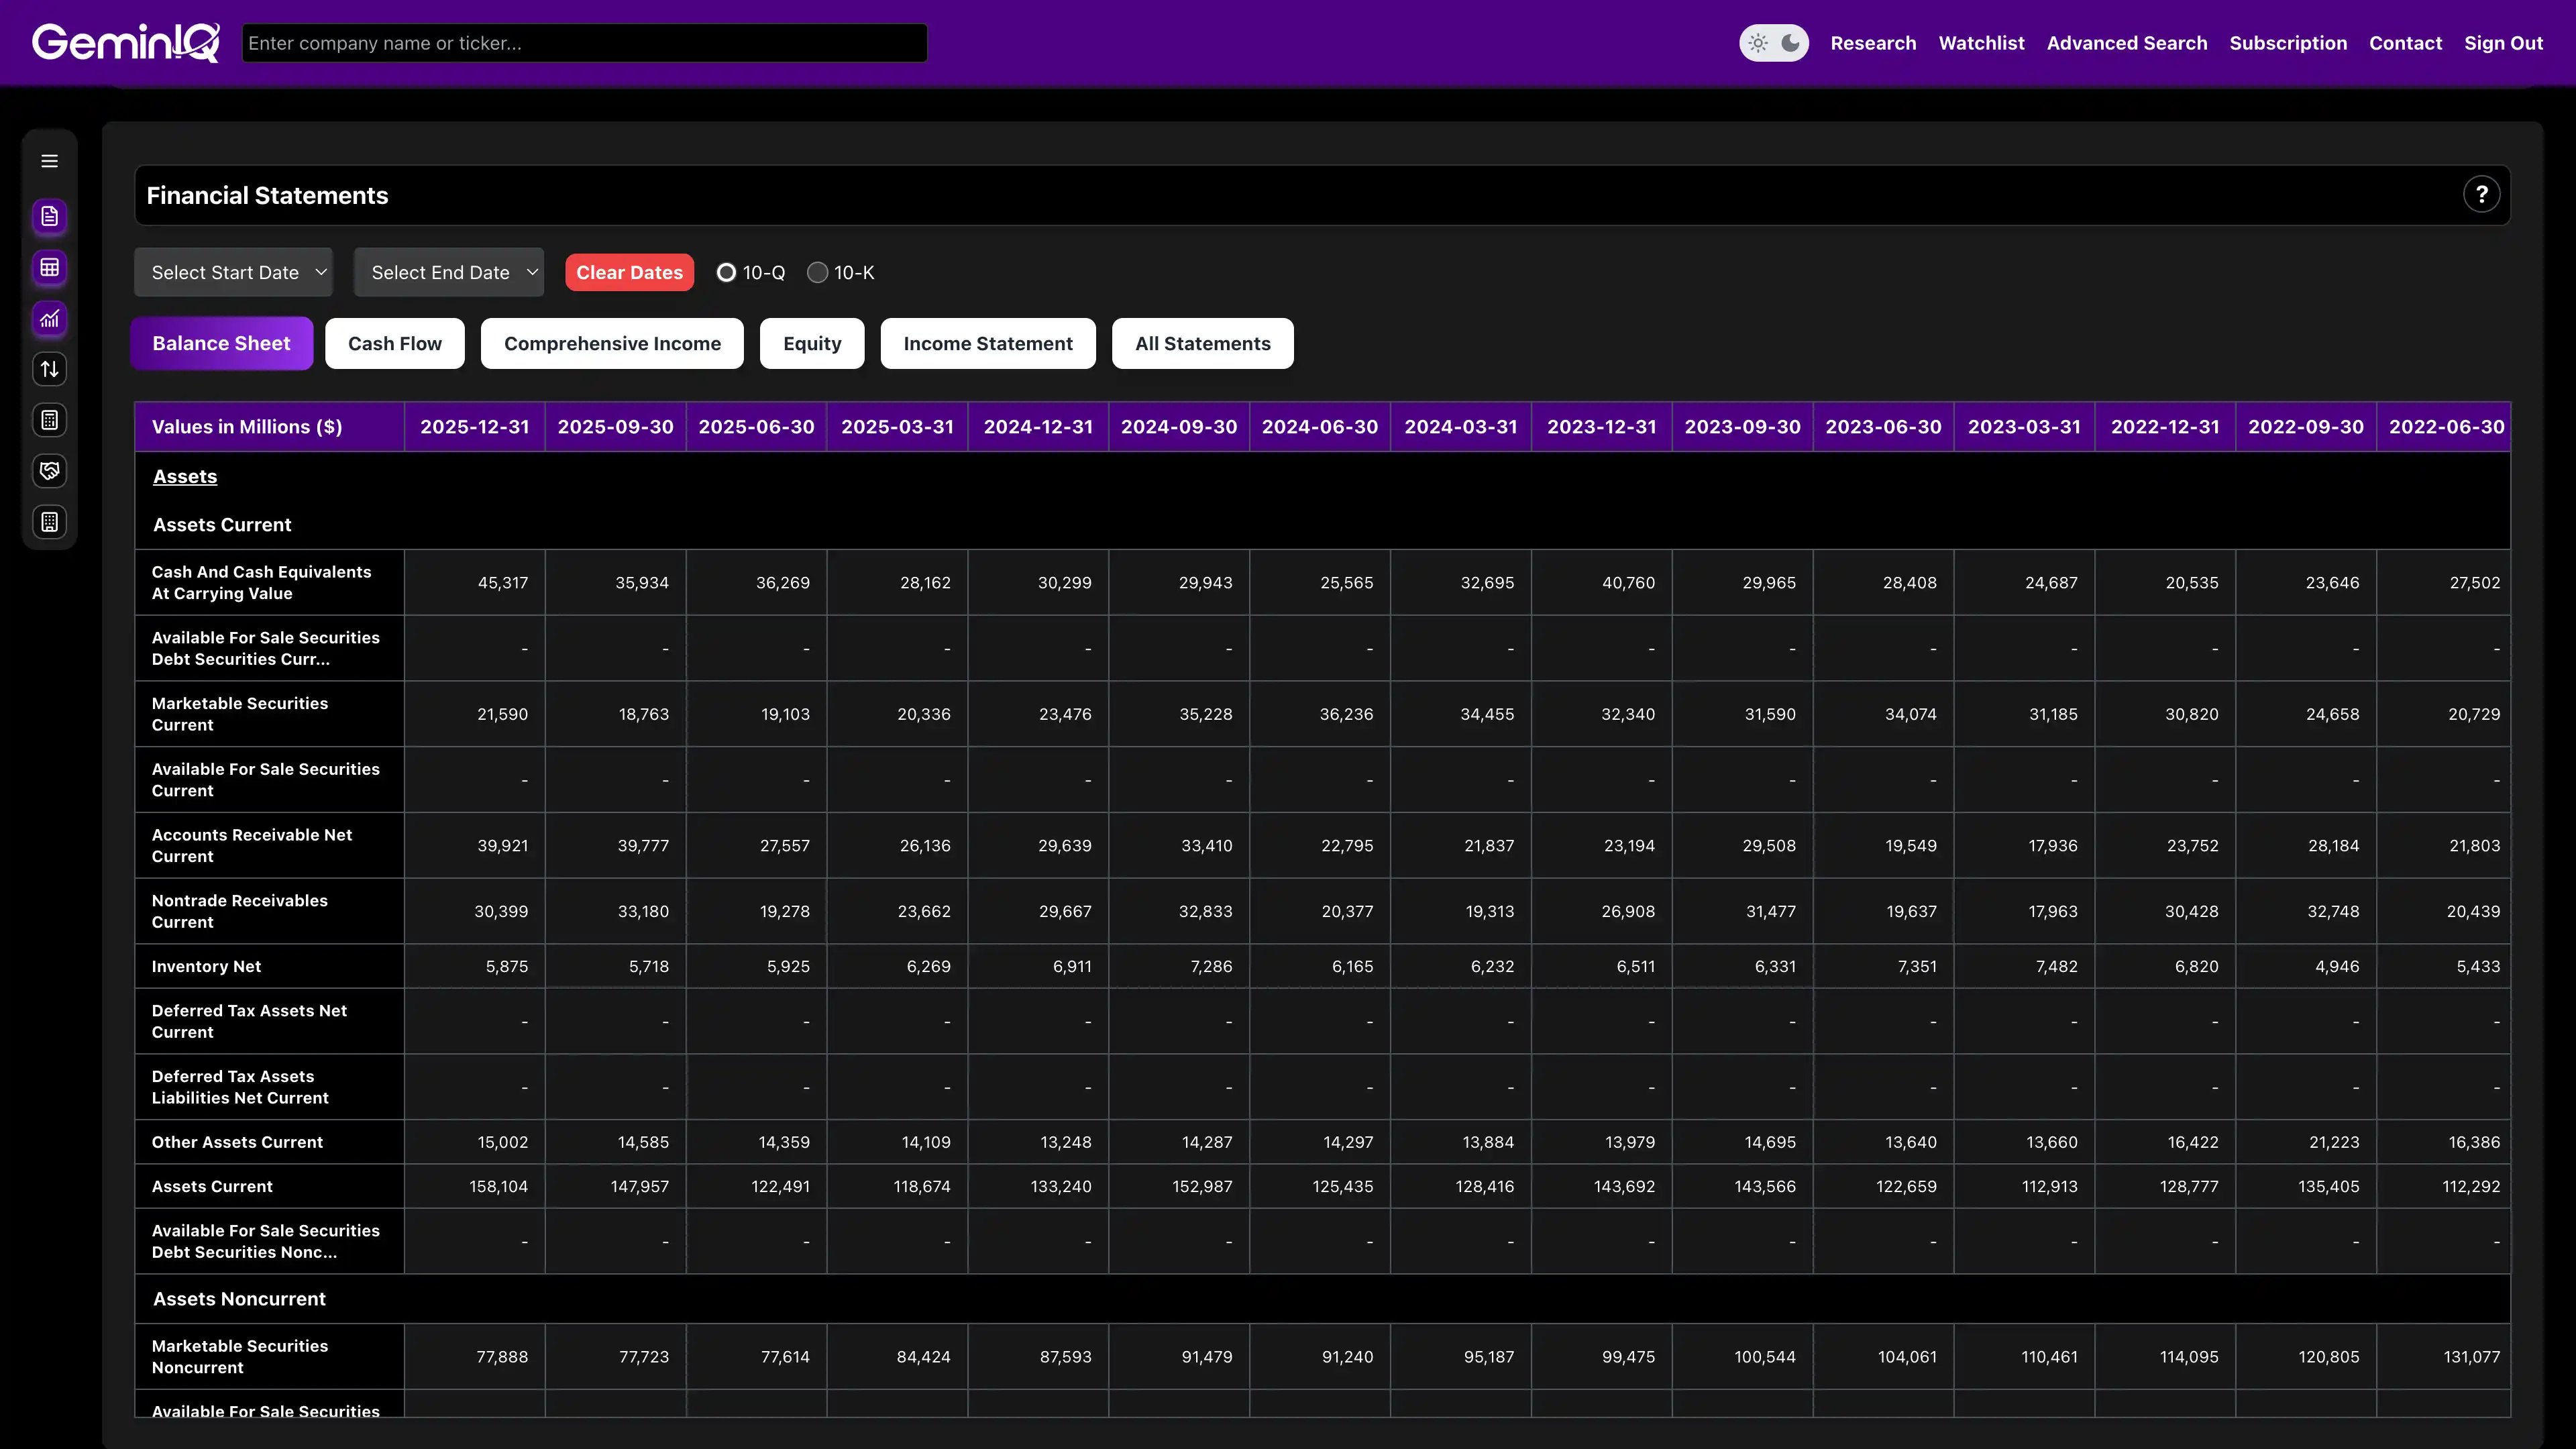Open the Select Start Date dropdown
The height and width of the screenshot is (1449, 2576).
(233, 271)
